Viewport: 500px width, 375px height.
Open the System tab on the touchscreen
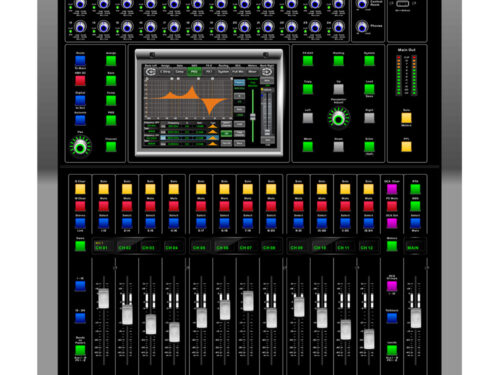point(223,72)
